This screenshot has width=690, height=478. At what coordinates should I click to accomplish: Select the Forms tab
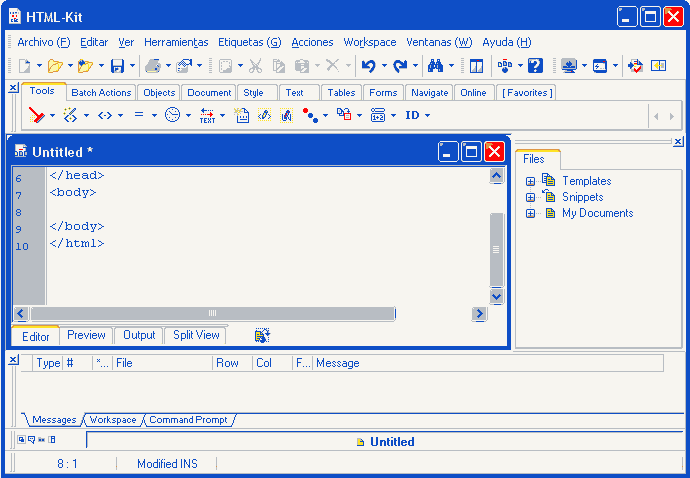click(x=383, y=93)
